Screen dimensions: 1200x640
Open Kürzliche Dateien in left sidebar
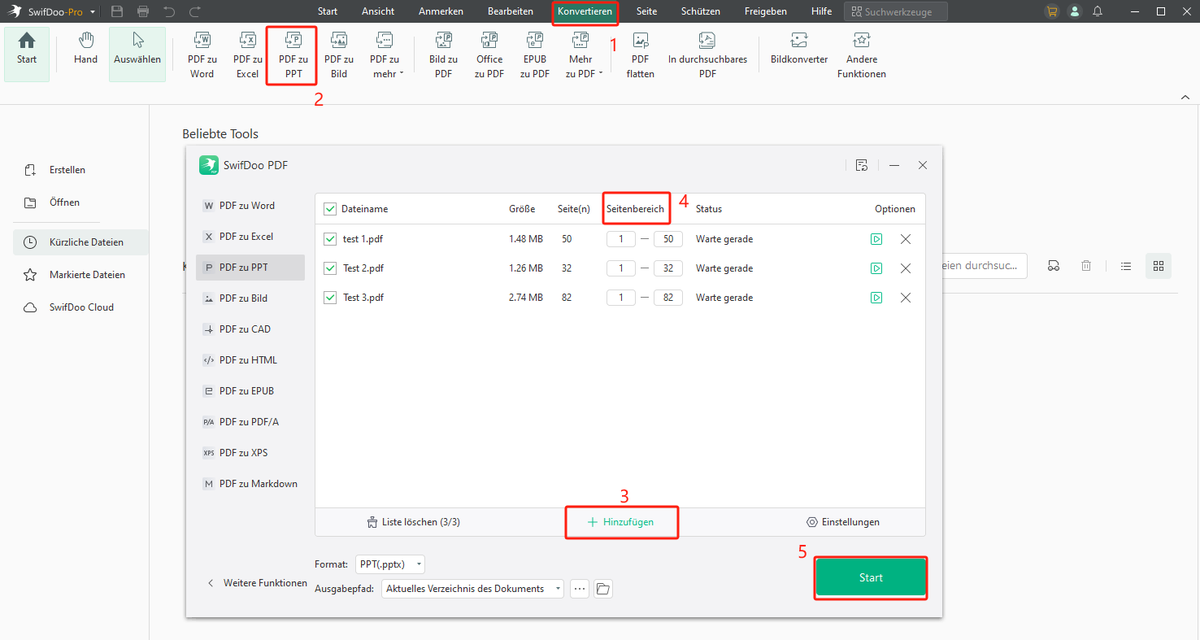(x=80, y=242)
